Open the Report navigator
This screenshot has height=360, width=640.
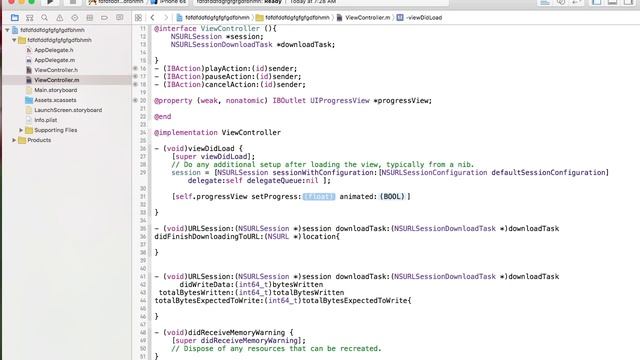(x=120, y=18)
